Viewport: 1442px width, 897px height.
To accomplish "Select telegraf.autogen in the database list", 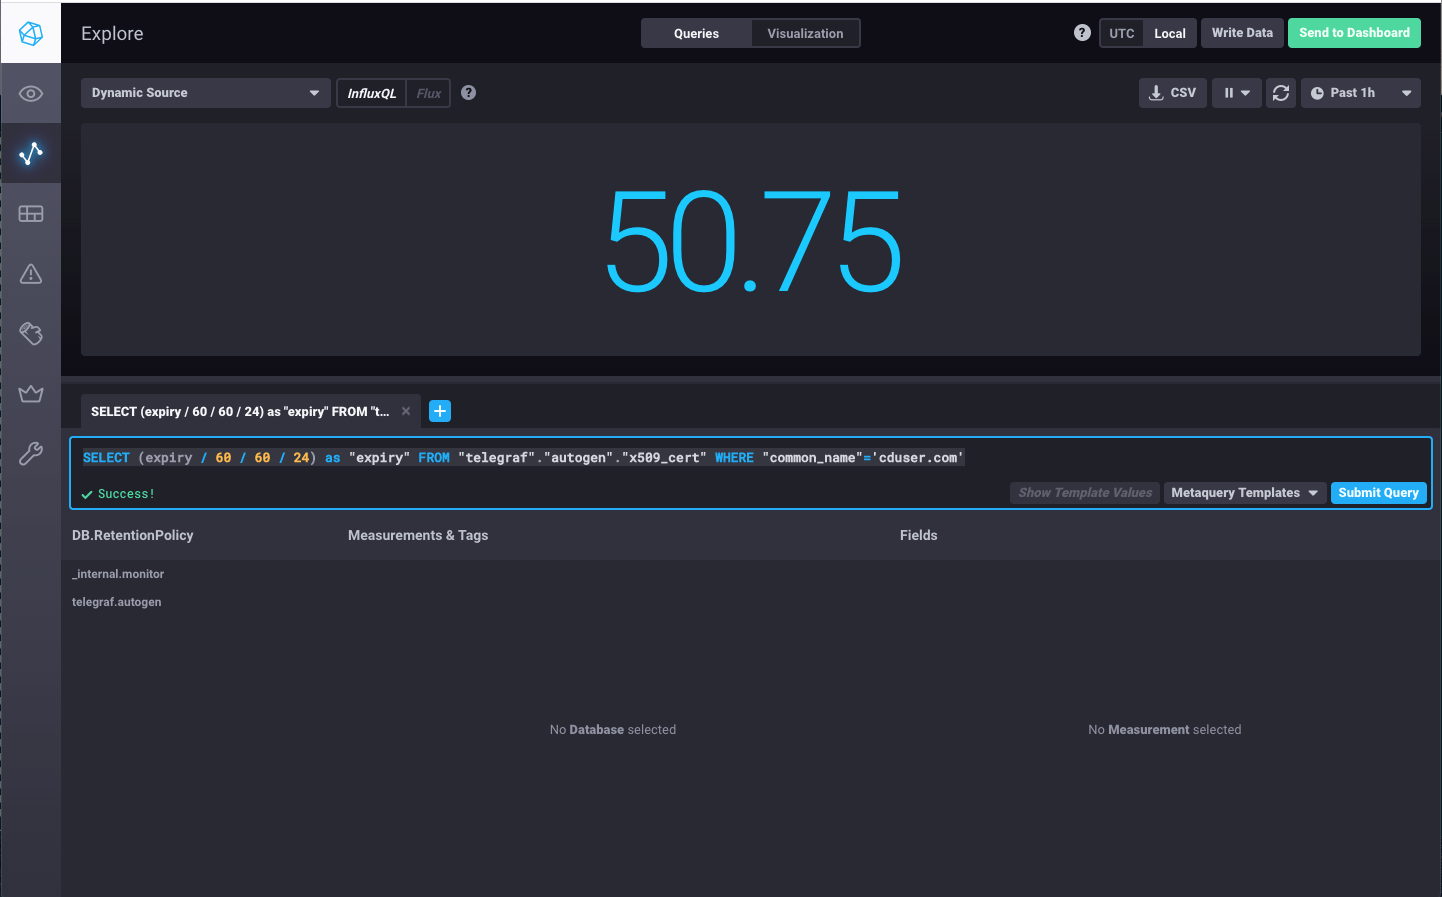I will tap(117, 602).
